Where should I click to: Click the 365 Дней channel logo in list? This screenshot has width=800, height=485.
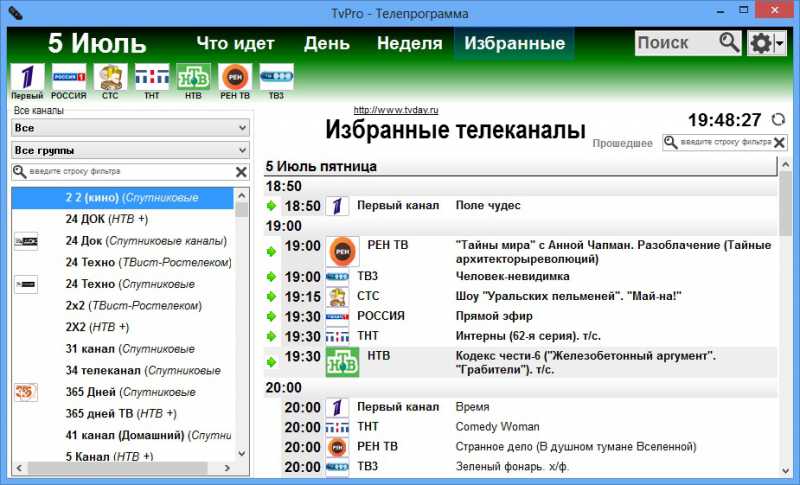click(26, 392)
